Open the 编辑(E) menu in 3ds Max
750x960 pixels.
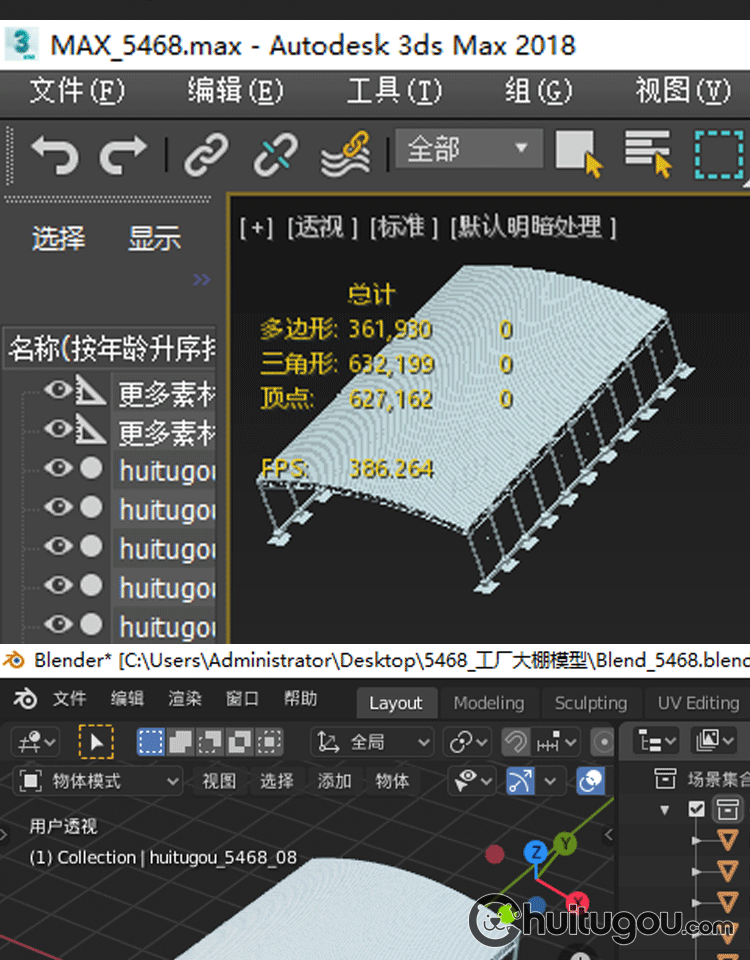tap(235, 91)
